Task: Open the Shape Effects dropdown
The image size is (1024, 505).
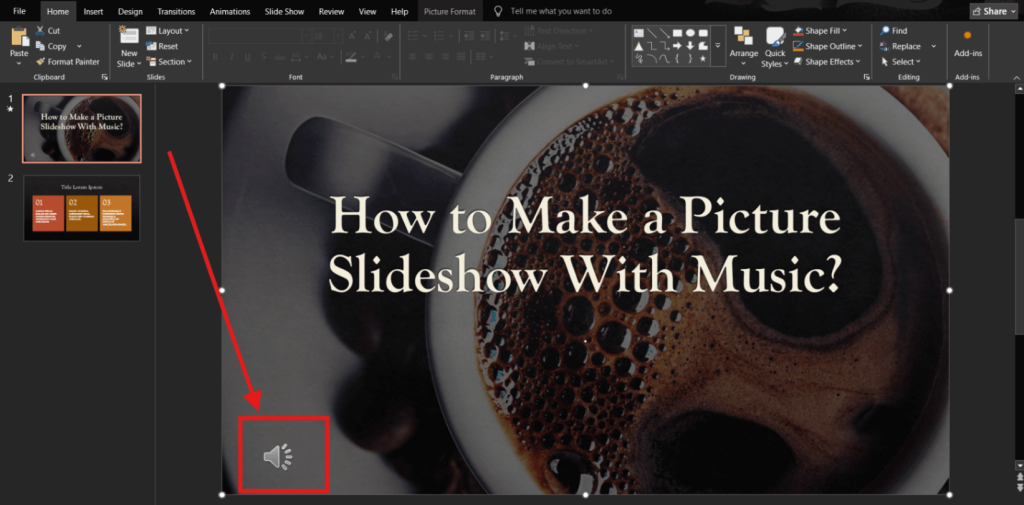Action: click(827, 62)
